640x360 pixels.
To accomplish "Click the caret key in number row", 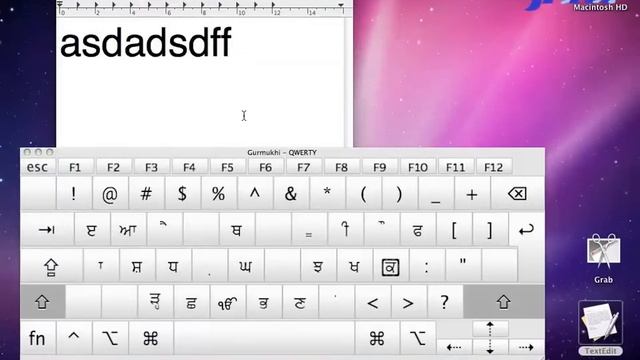I will (255, 194).
